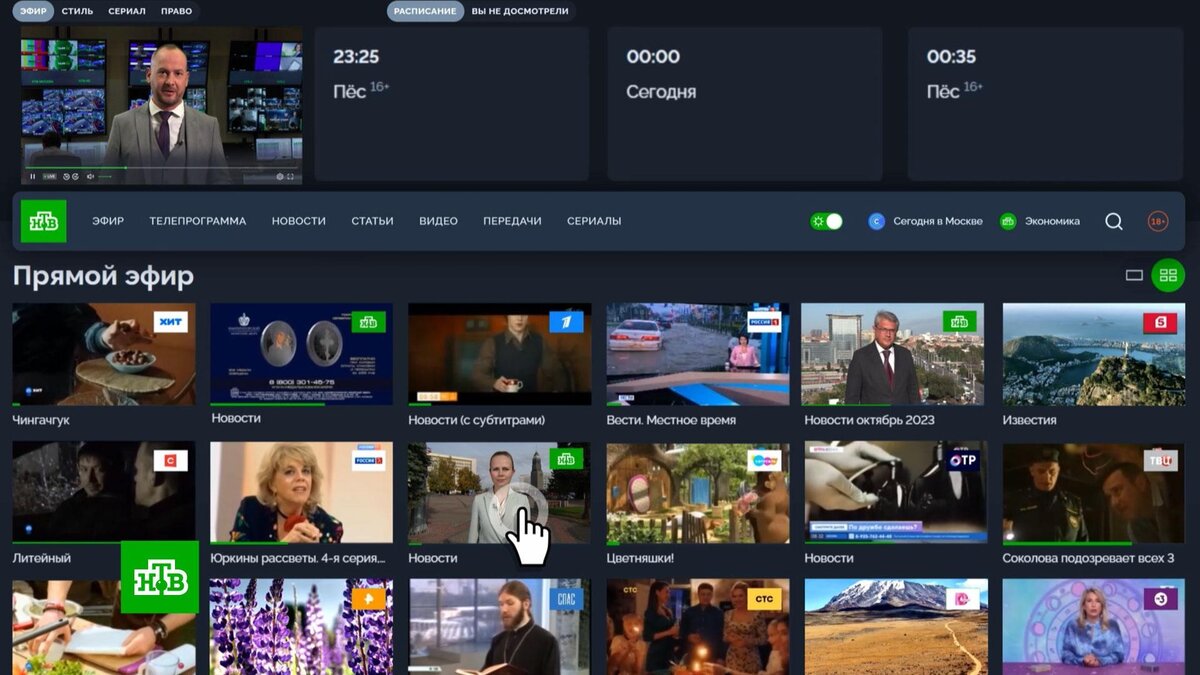Open the Новости menu item
The image size is (1200, 675).
click(x=299, y=221)
